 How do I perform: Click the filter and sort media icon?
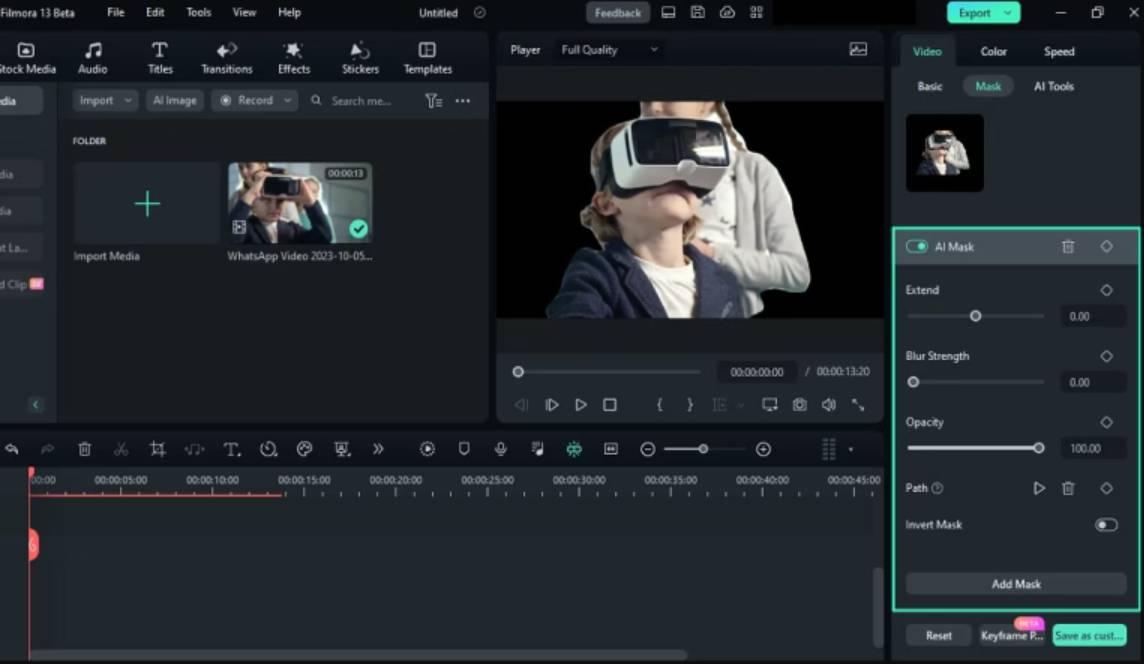(x=433, y=101)
